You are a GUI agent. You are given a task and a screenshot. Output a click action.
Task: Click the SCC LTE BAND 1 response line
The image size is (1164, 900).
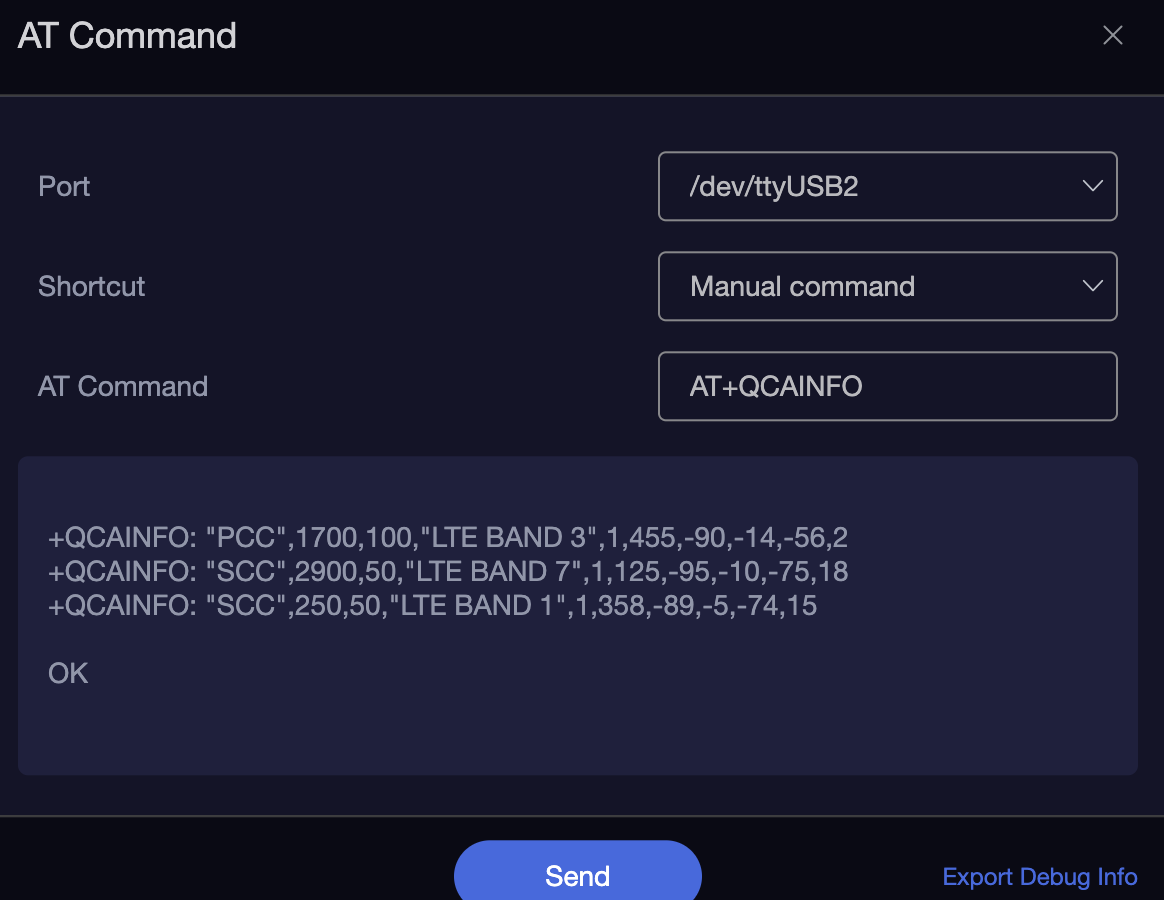pos(432,606)
